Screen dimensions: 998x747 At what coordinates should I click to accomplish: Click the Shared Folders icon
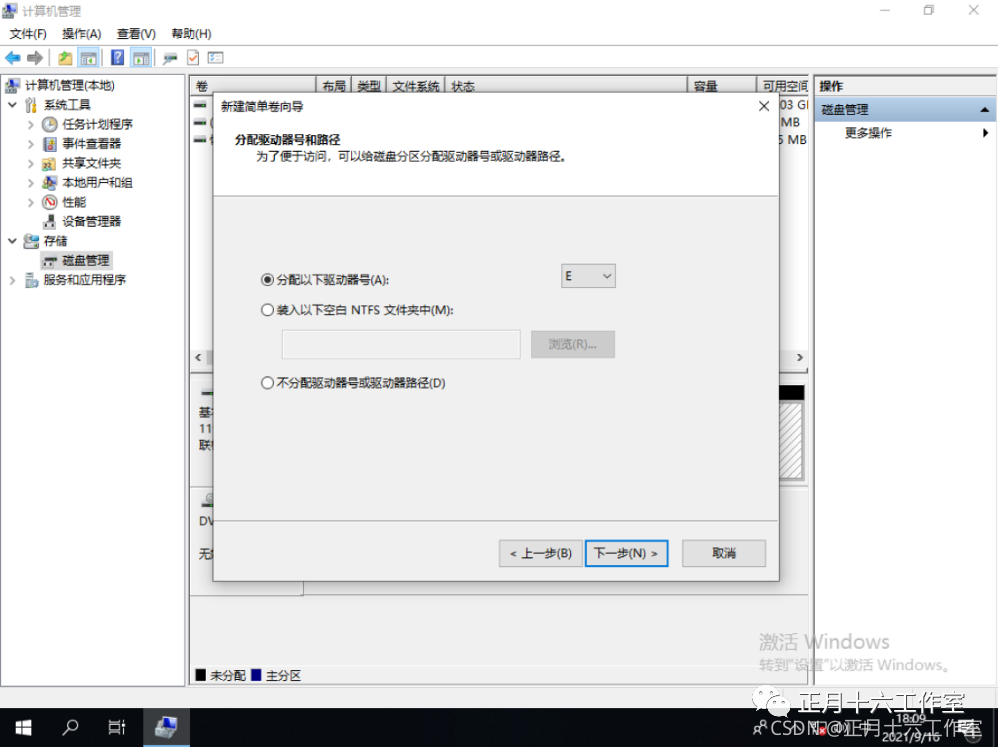pyautogui.click(x=48, y=163)
